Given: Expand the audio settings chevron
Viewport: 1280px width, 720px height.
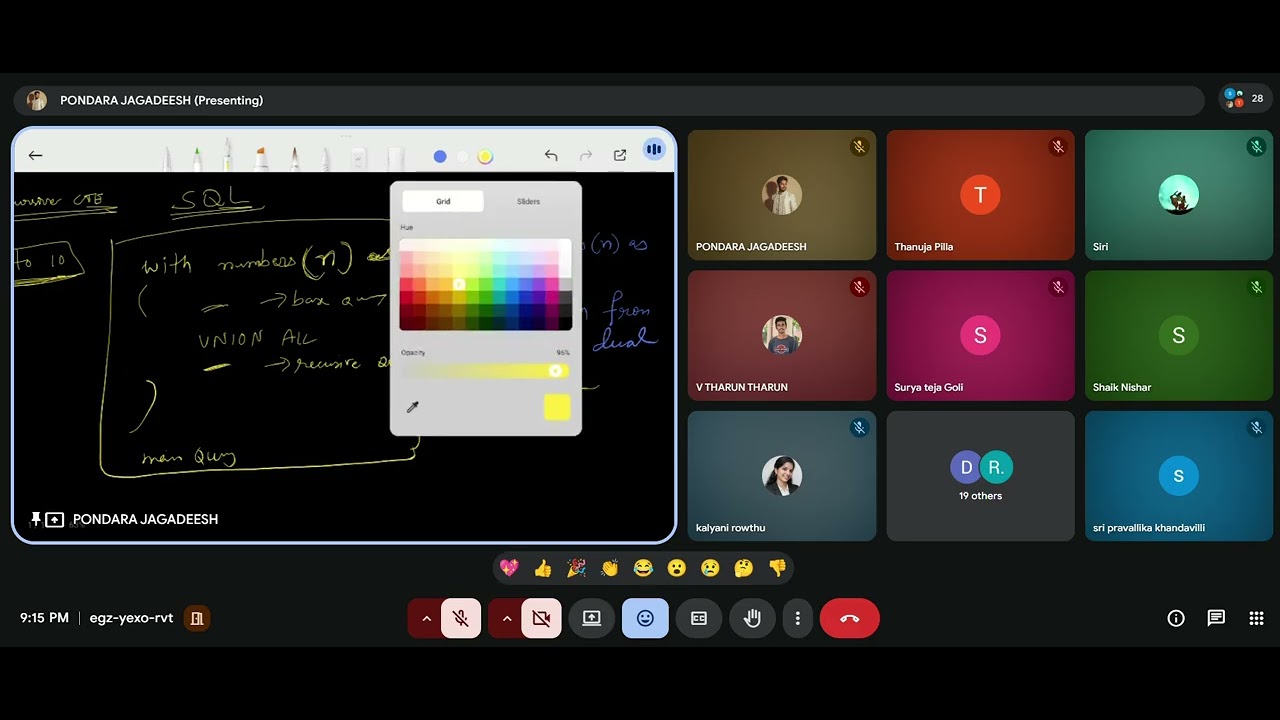Looking at the screenshot, I should coord(426,618).
